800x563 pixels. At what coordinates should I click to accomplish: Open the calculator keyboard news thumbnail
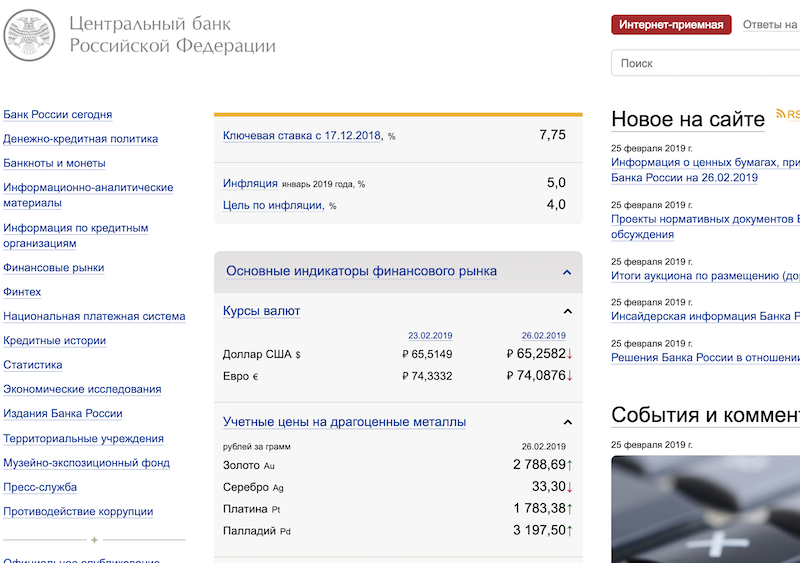705,509
